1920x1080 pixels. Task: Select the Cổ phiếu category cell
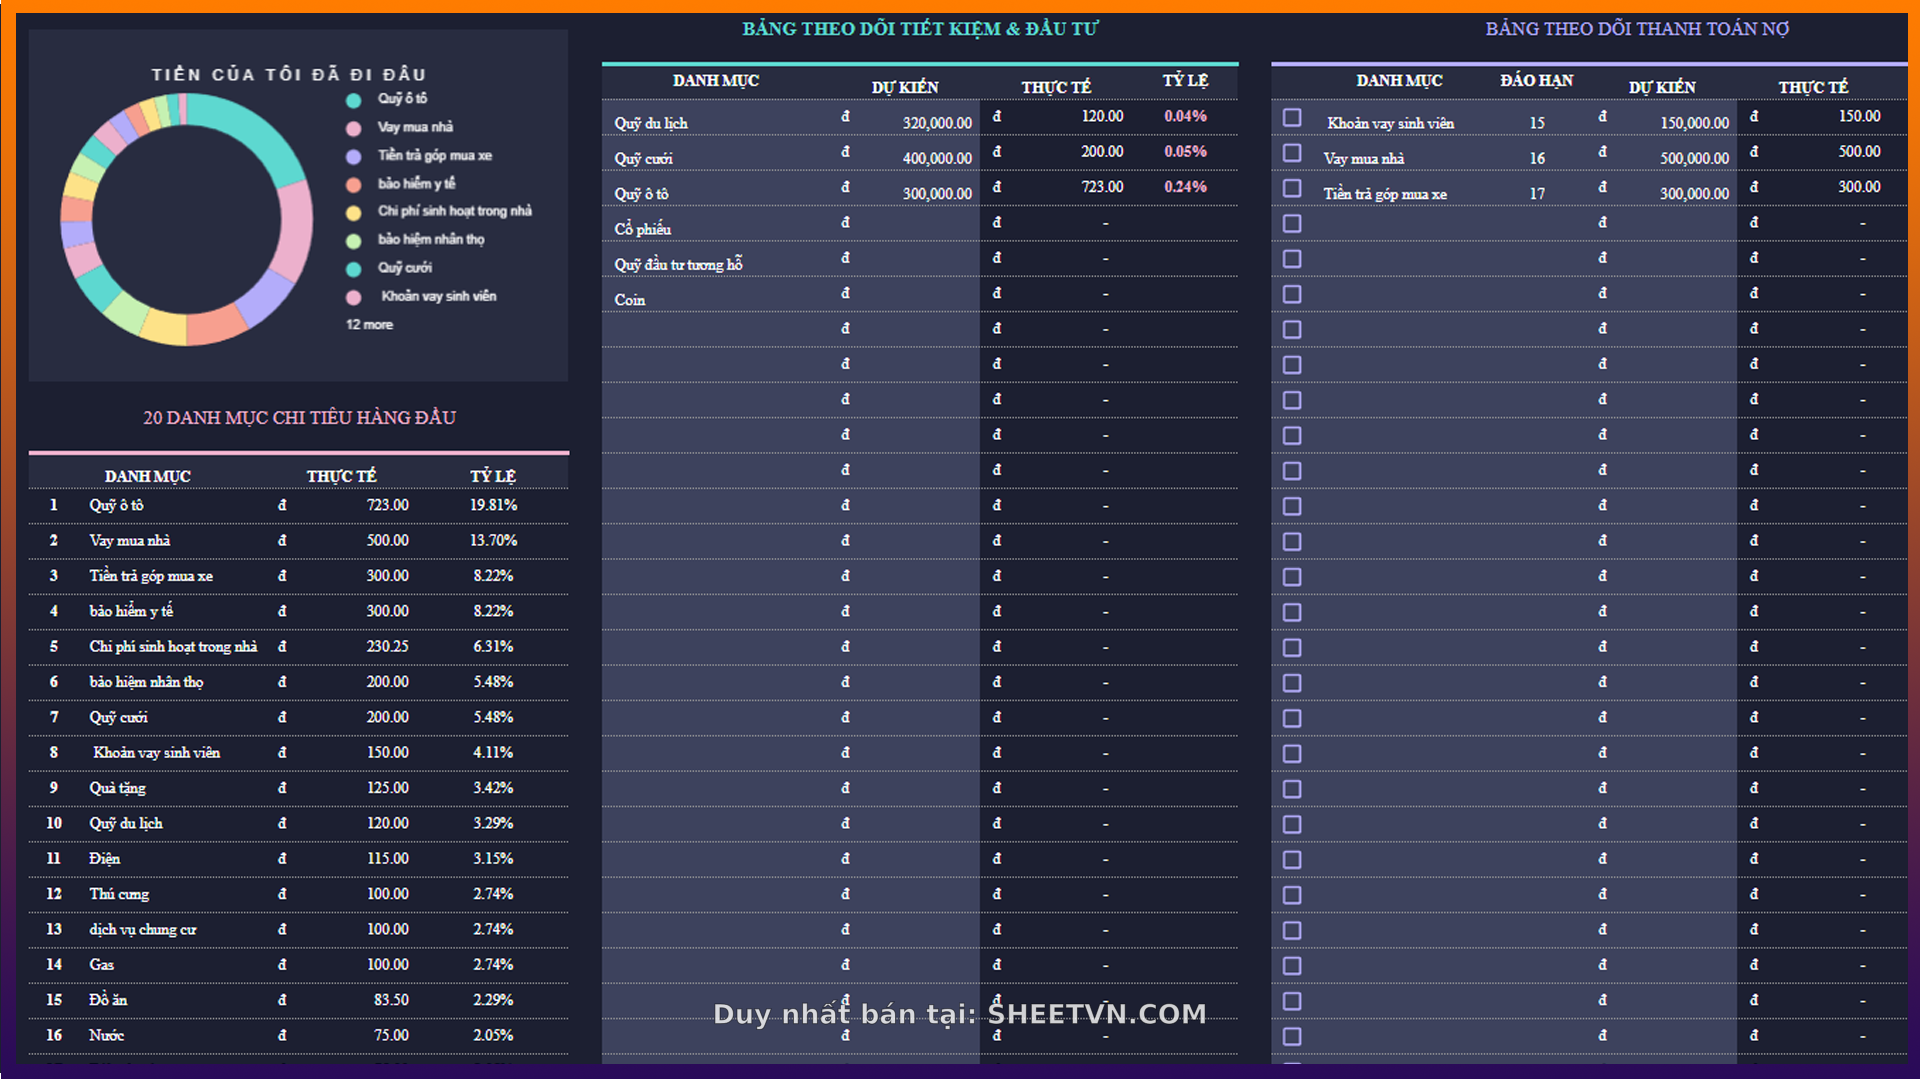(x=643, y=229)
